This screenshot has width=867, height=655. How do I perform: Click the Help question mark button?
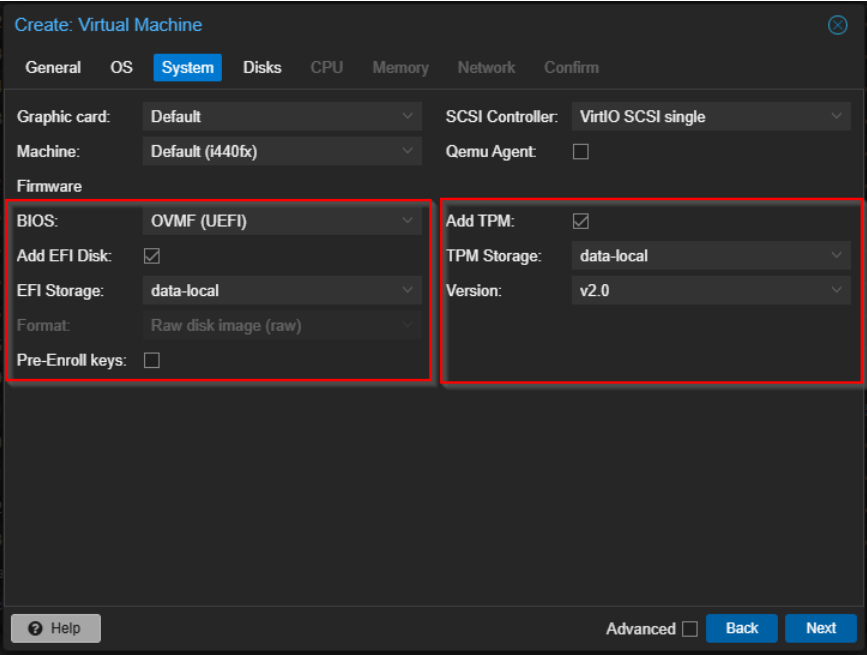pyautogui.click(x=56, y=628)
